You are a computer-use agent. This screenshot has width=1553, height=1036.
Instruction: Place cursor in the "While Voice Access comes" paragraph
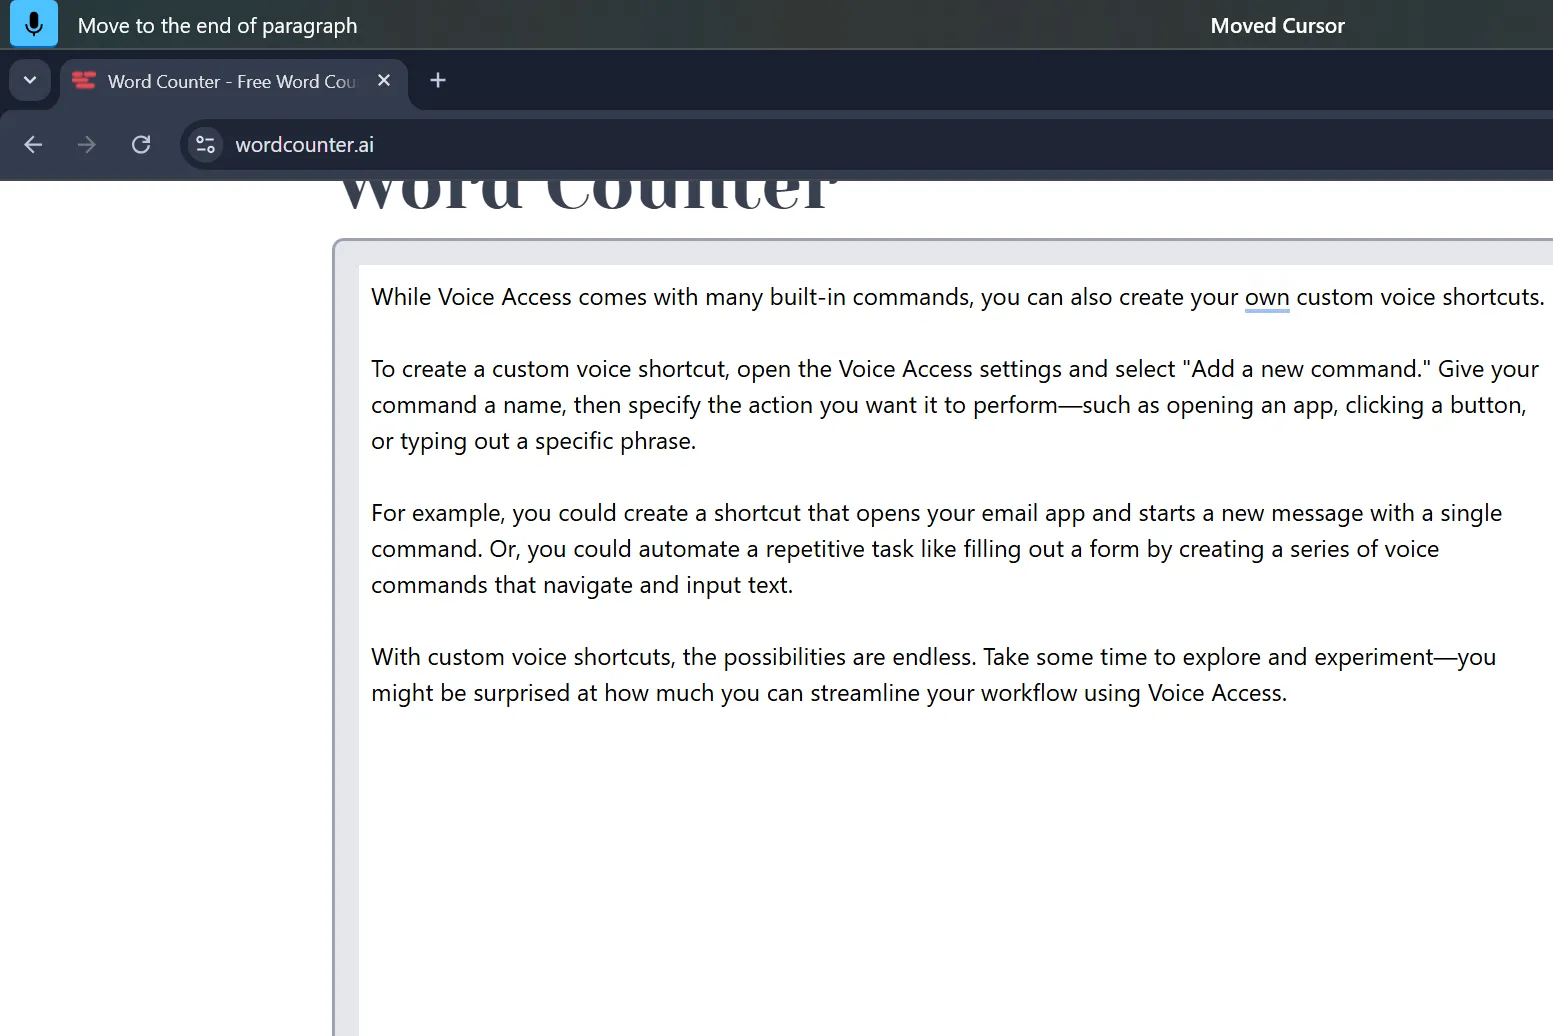[957, 297]
